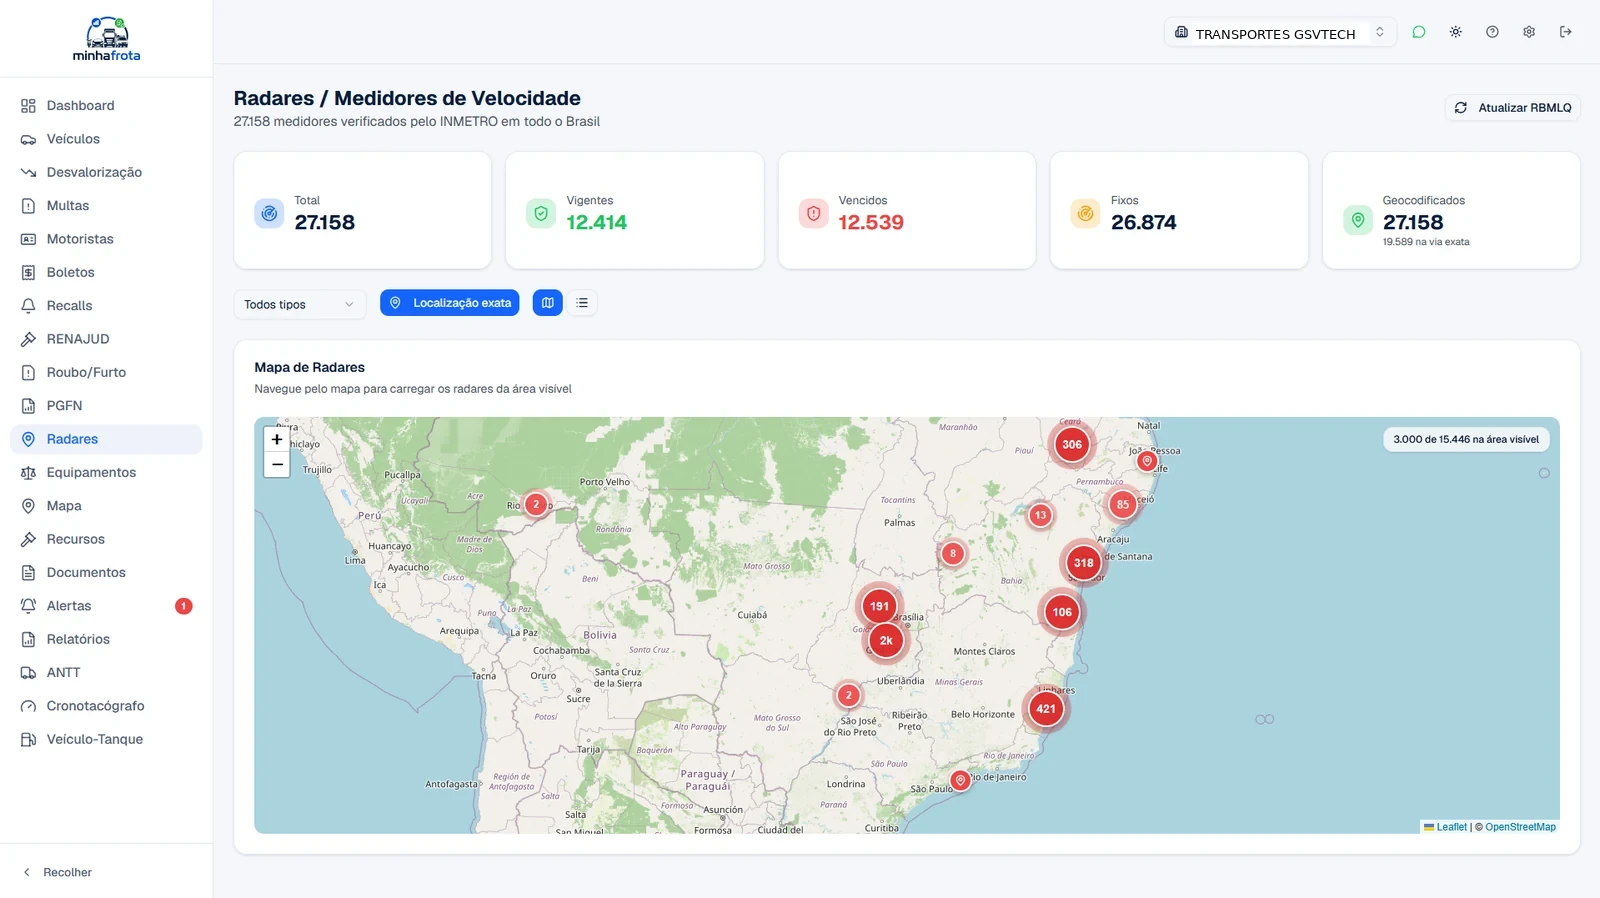The width and height of the screenshot is (1600, 898).
Task: Click the 2k radar cluster marker
Action: [886, 641]
